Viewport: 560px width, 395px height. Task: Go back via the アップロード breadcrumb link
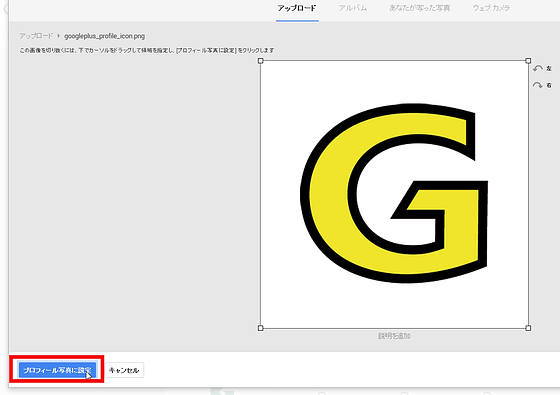tap(36, 36)
